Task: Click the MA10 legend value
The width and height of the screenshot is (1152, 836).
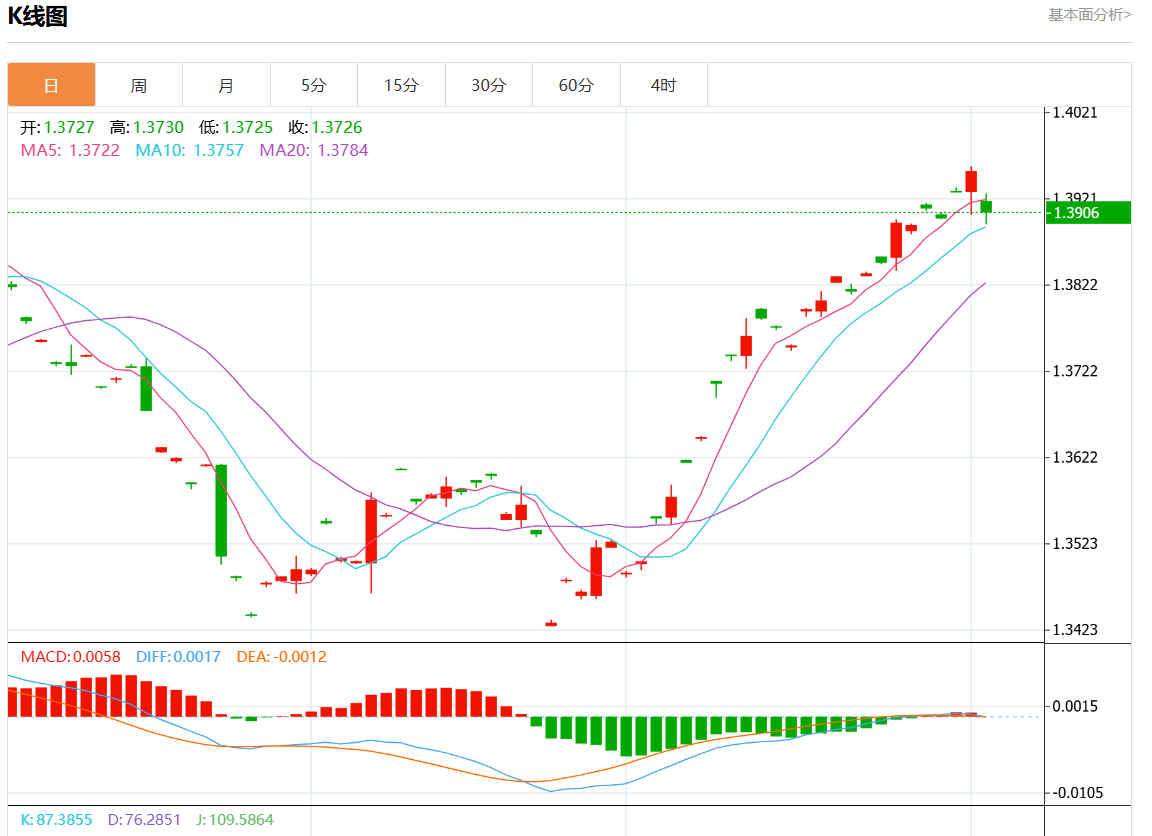Action: (189, 150)
